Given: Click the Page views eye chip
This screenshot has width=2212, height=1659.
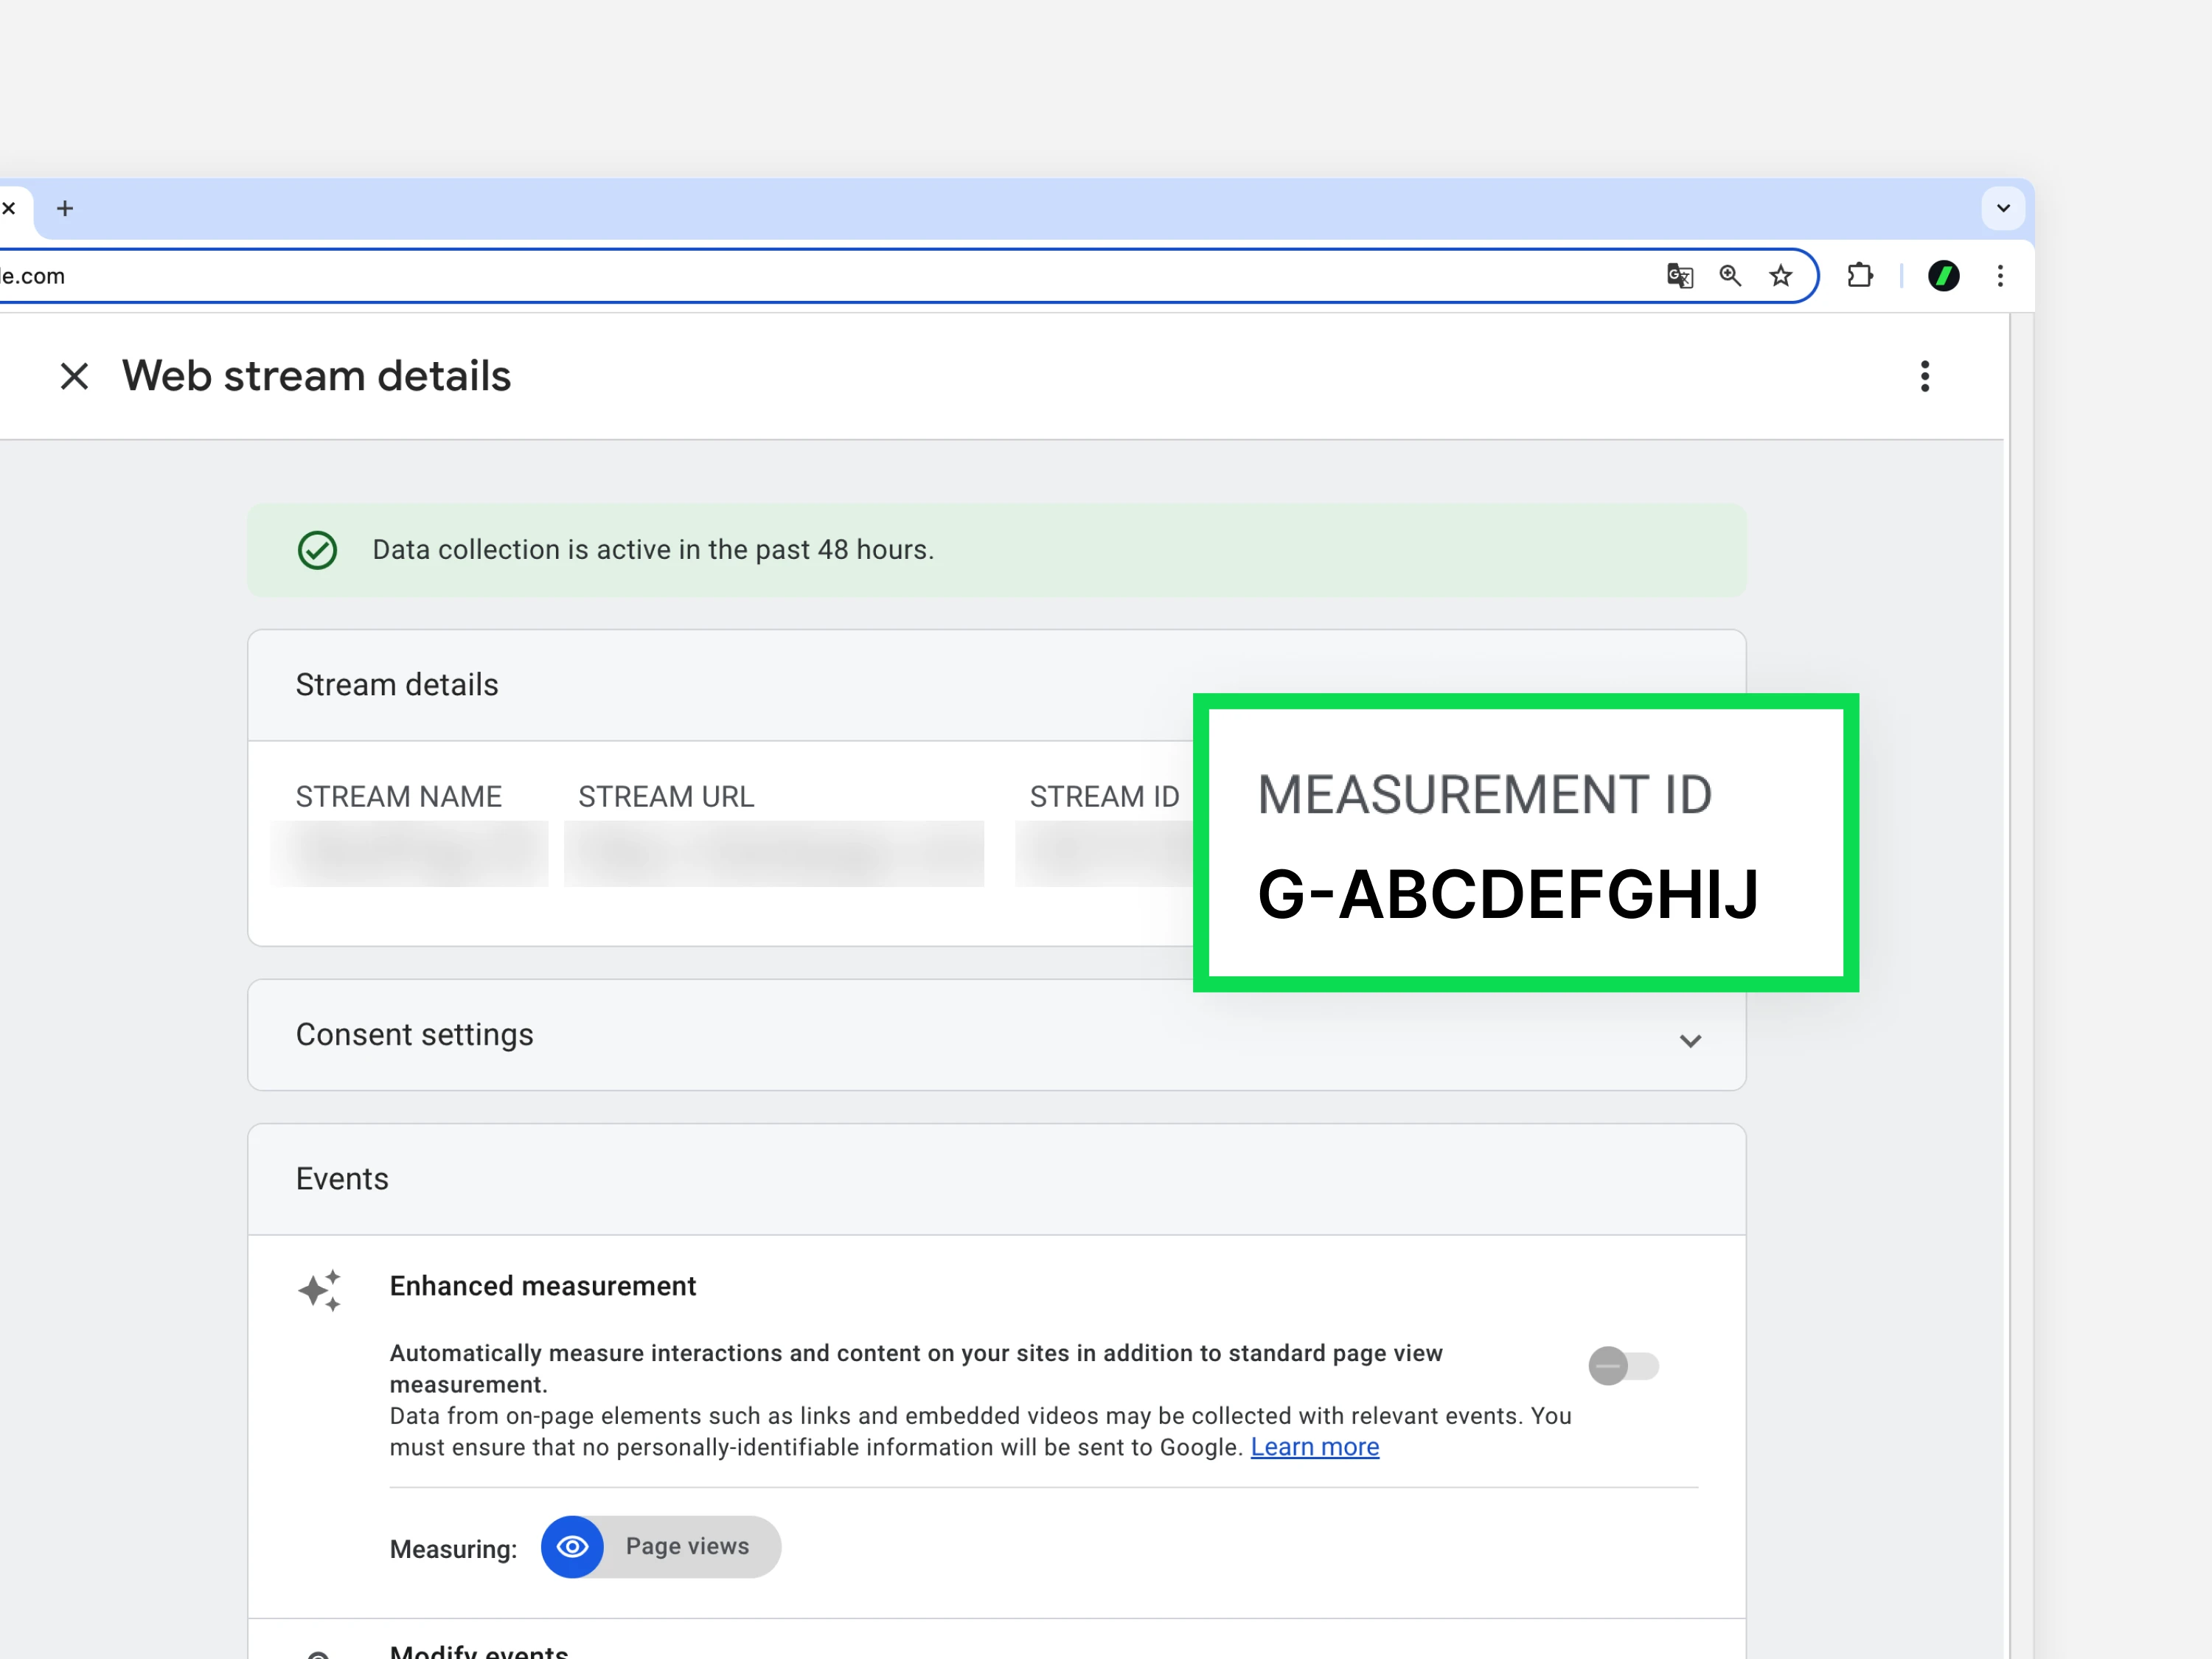Looking at the screenshot, I should pyautogui.click(x=660, y=1547).
